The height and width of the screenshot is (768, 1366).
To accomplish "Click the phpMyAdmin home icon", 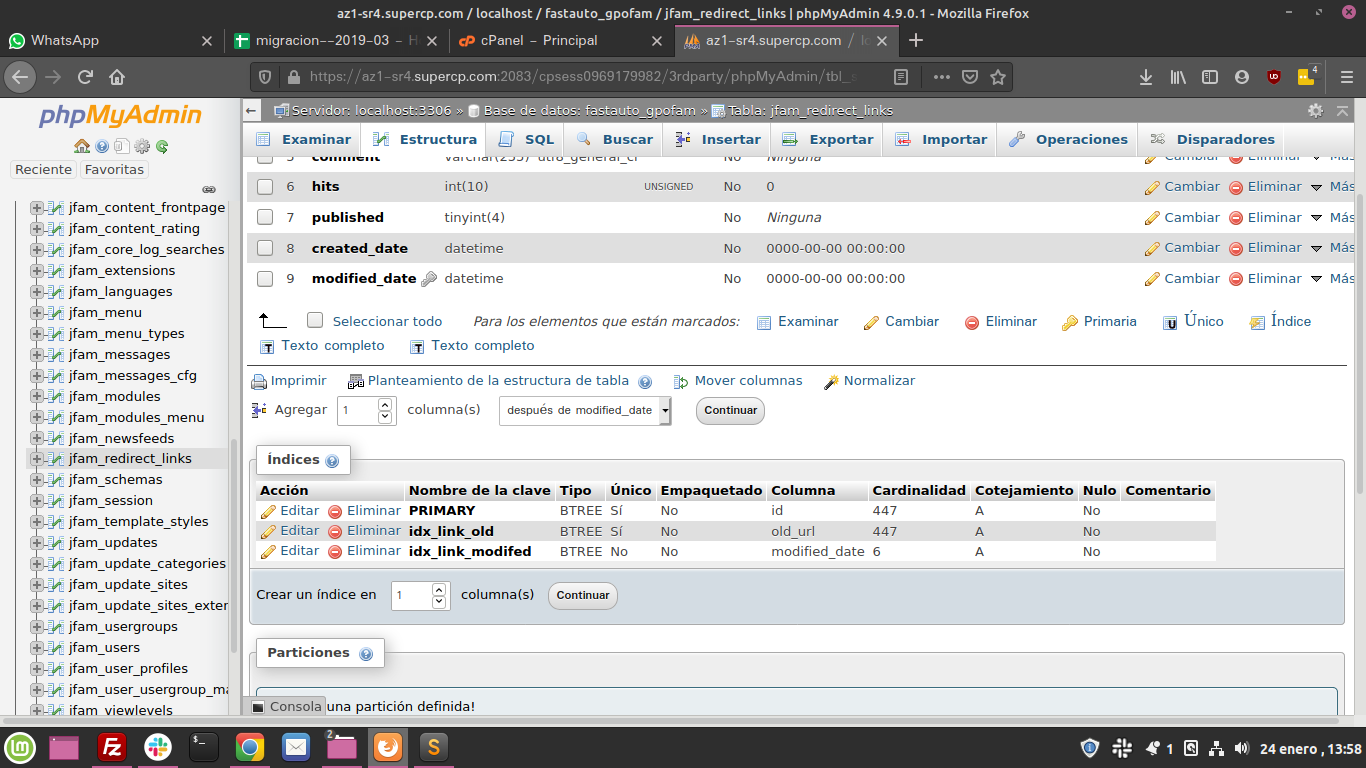I will pyautogui.click(x=82, y=146).
